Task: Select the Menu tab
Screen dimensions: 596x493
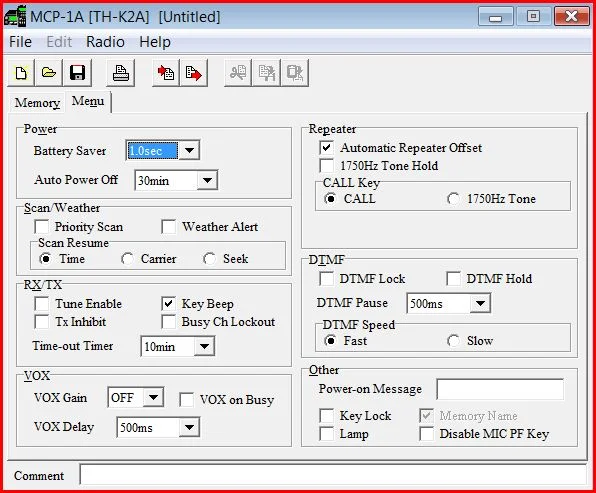Action: tap(88, 101)
